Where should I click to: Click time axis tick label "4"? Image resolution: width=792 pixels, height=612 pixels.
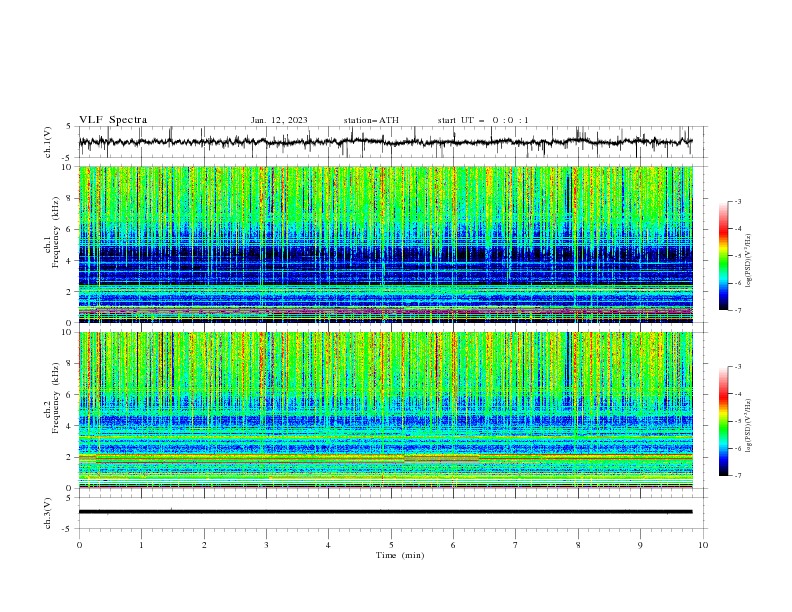tap(329, 545)
